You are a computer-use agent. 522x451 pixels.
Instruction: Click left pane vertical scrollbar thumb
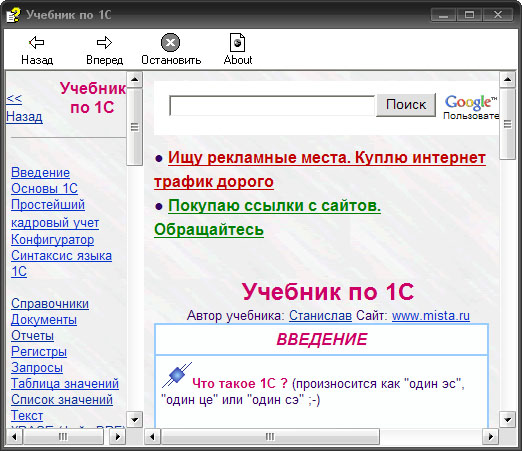pos(135,127)
